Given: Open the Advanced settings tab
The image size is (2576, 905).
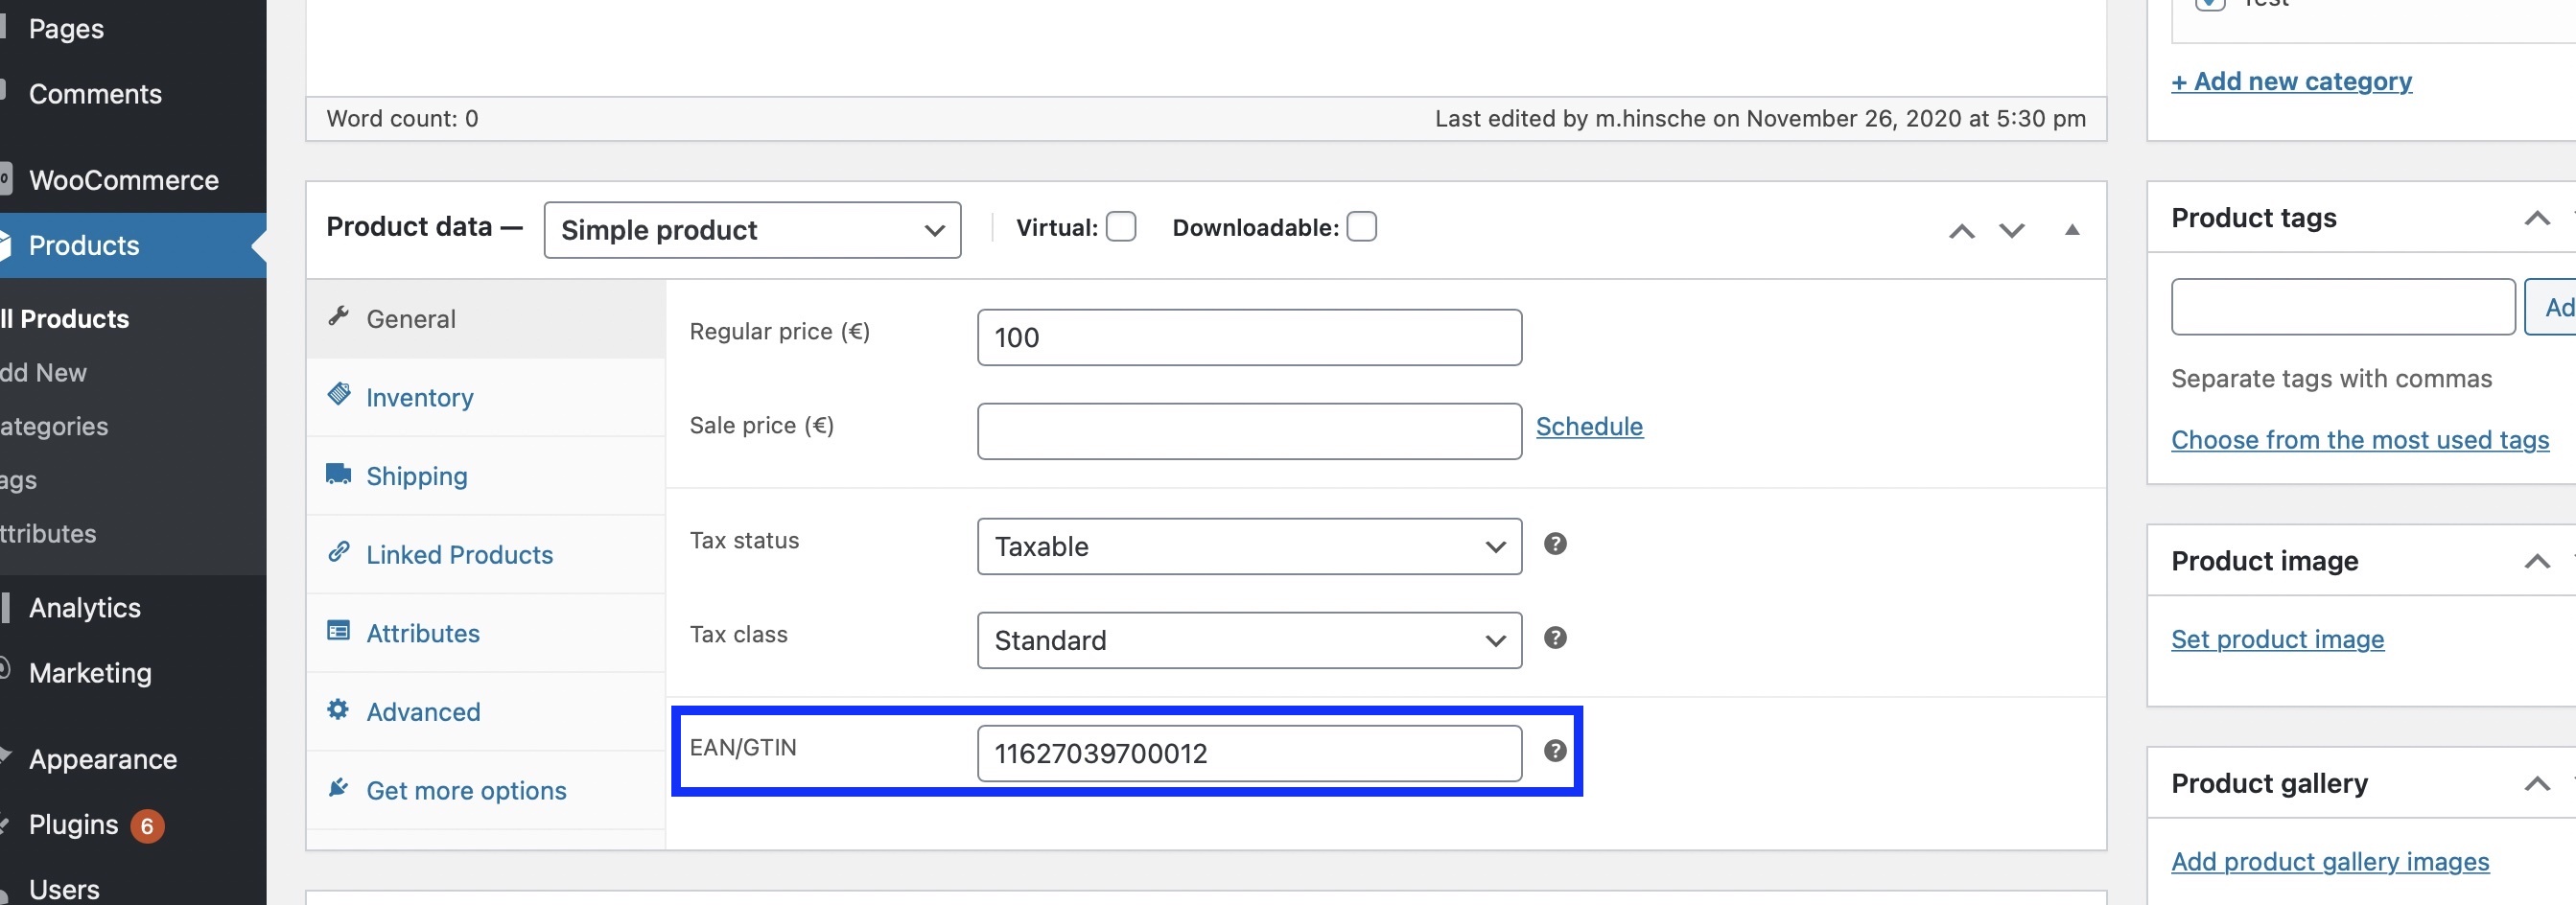Looking at the screenshot, I should click(423, 711).
